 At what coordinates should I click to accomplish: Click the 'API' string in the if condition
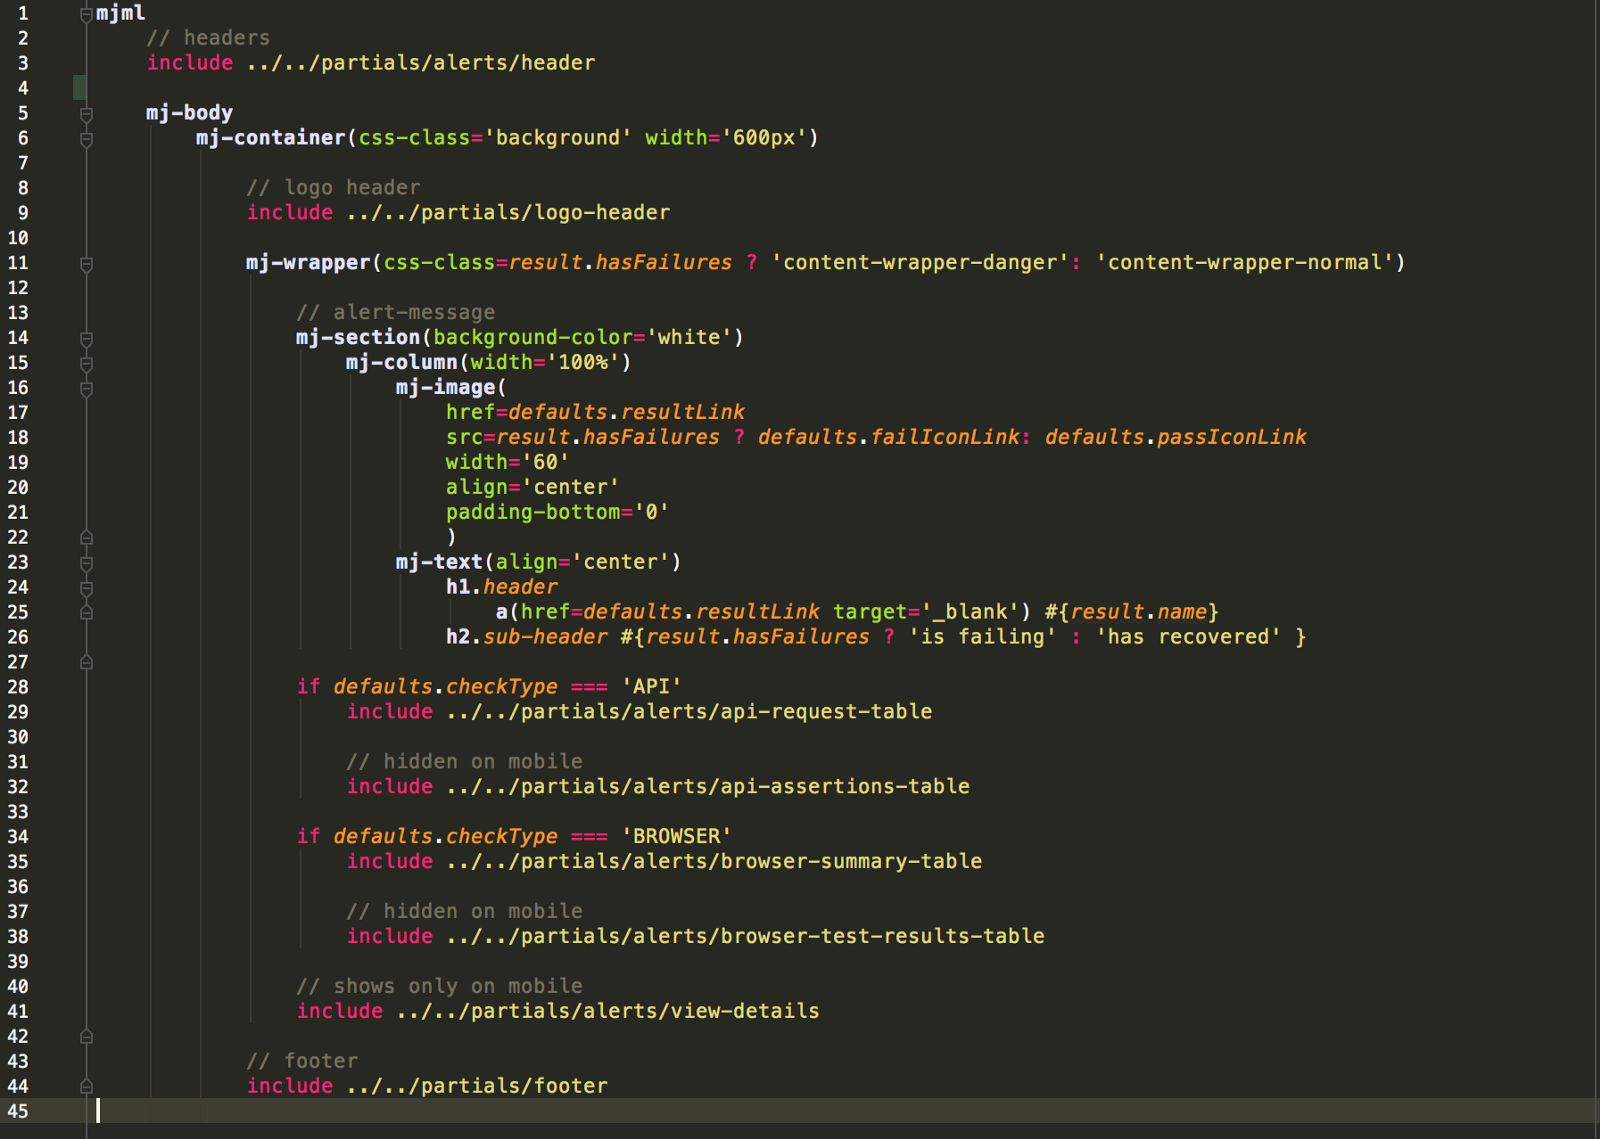coord(652,688)
